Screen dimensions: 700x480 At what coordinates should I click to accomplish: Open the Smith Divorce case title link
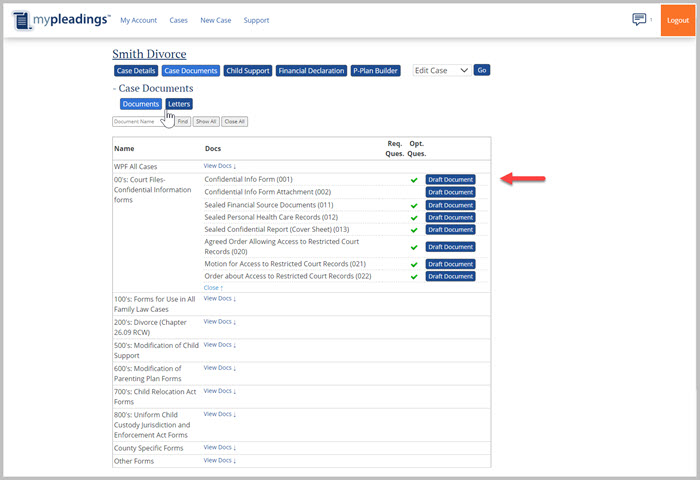[x=149, y=54]
